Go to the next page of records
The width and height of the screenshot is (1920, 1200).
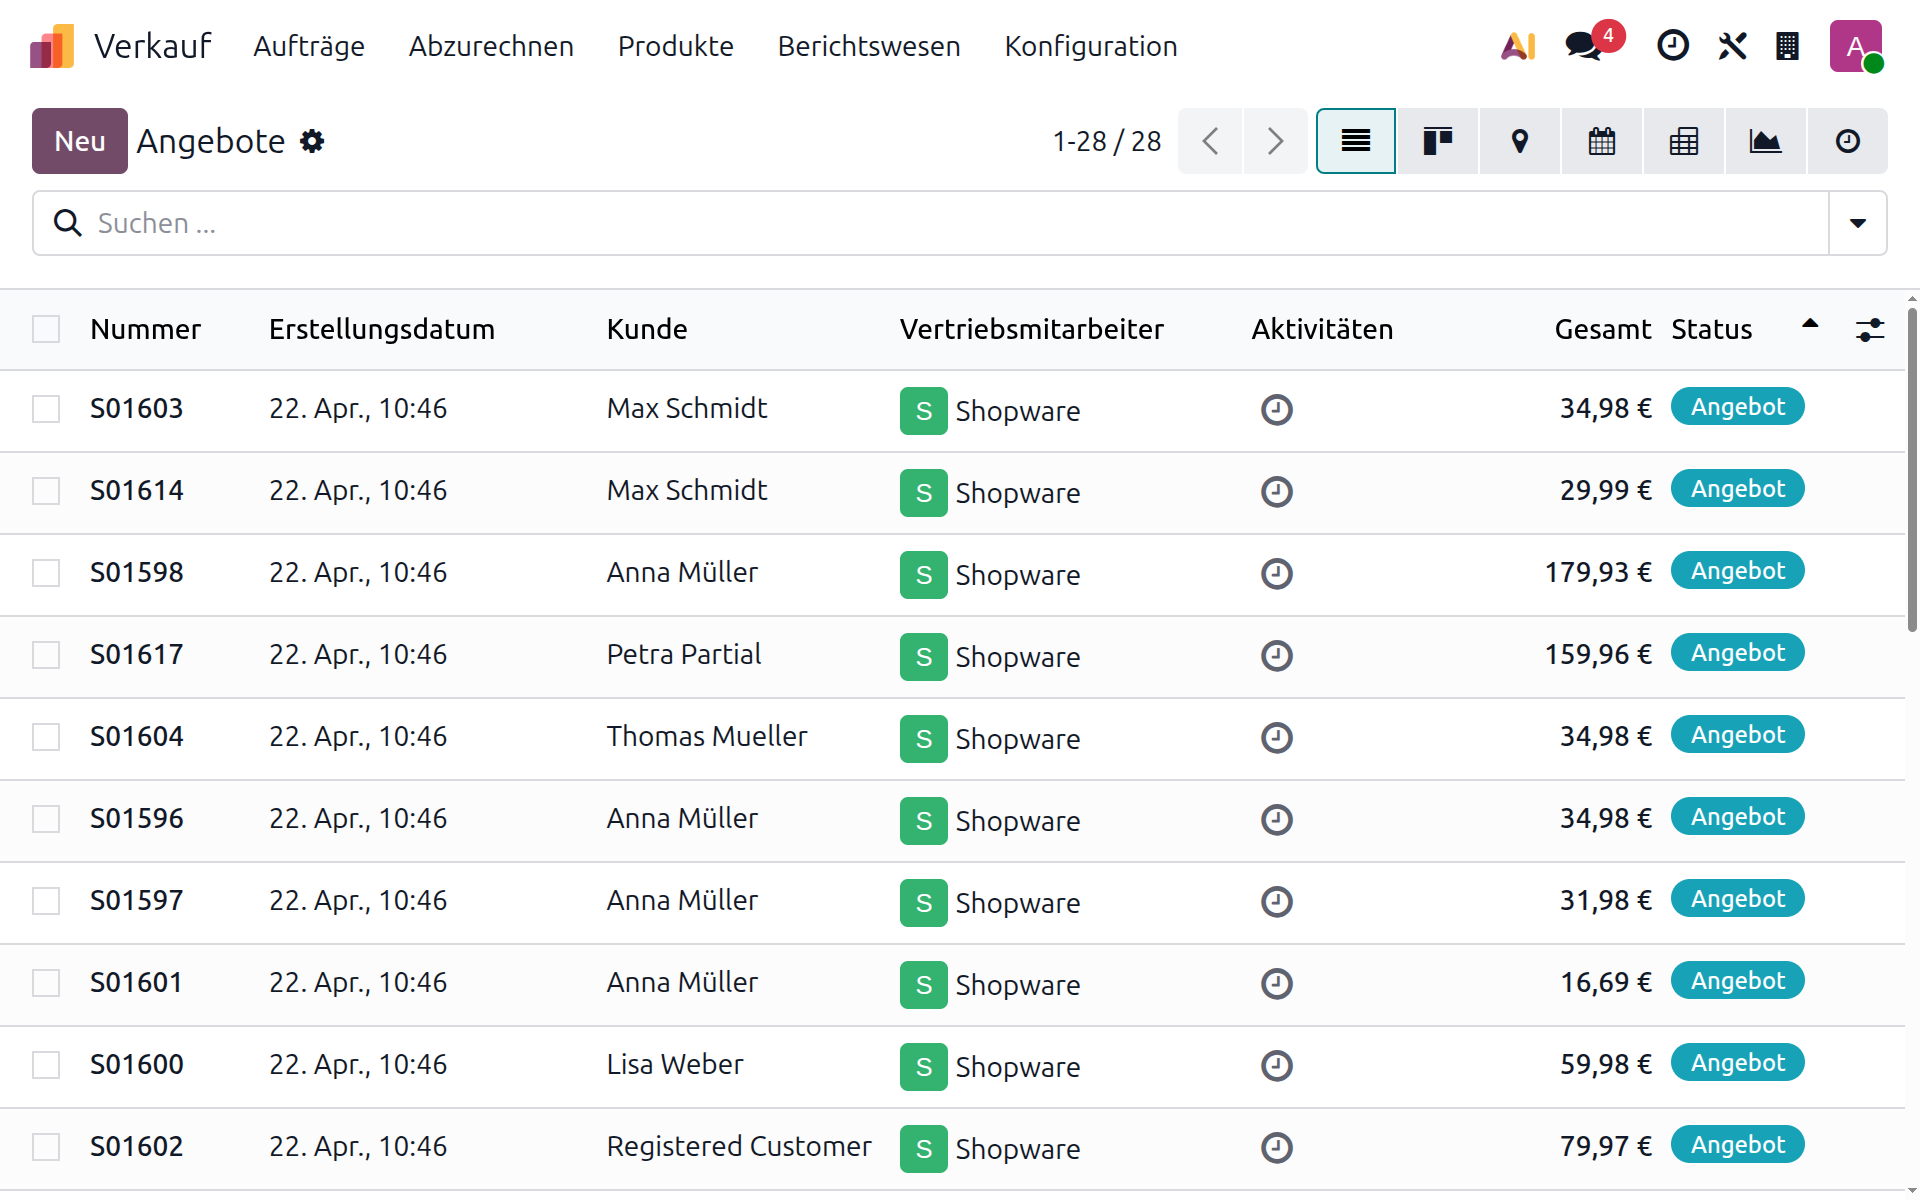pos(1275,141)
